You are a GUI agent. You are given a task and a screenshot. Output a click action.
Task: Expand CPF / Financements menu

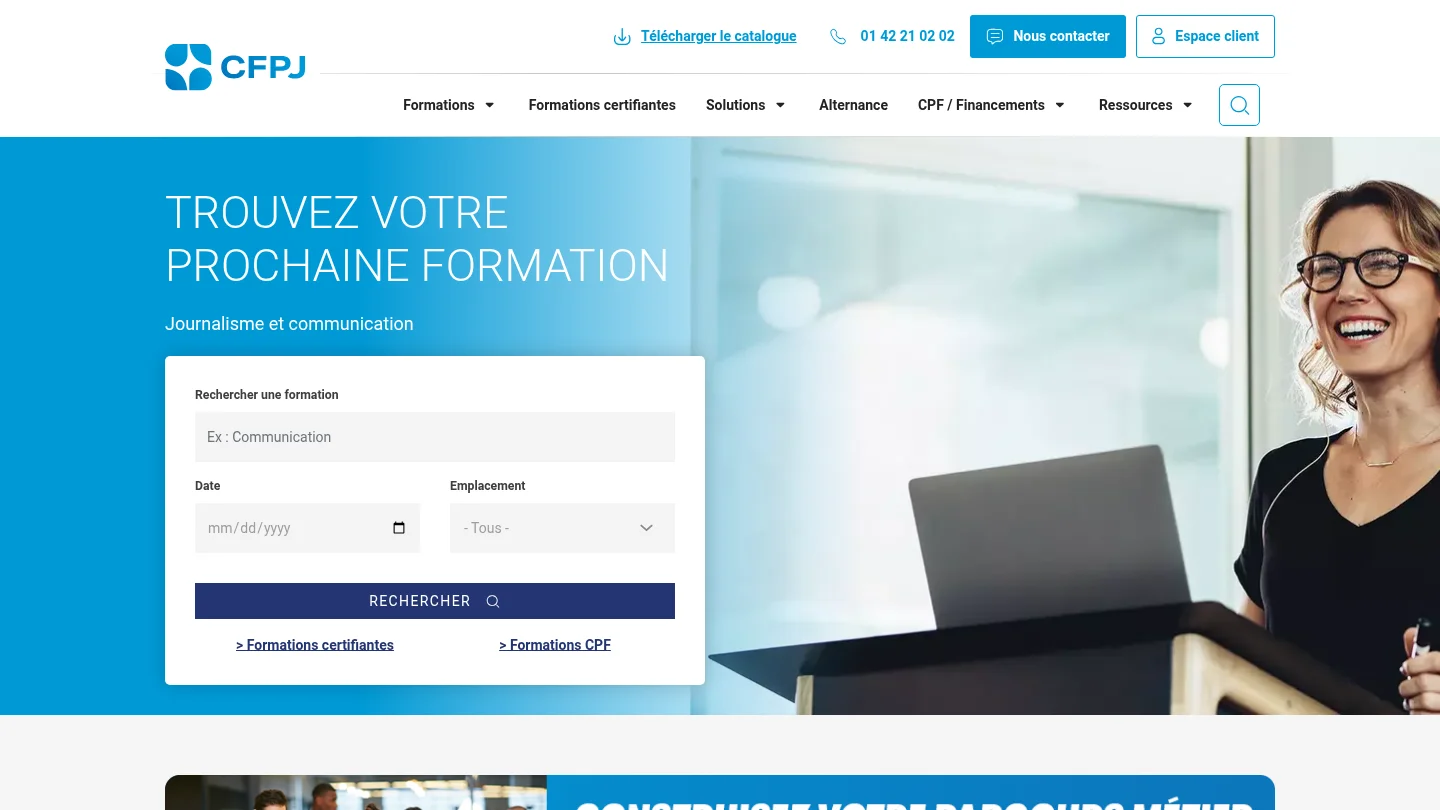pyautogui.click(x=991, y=105)
